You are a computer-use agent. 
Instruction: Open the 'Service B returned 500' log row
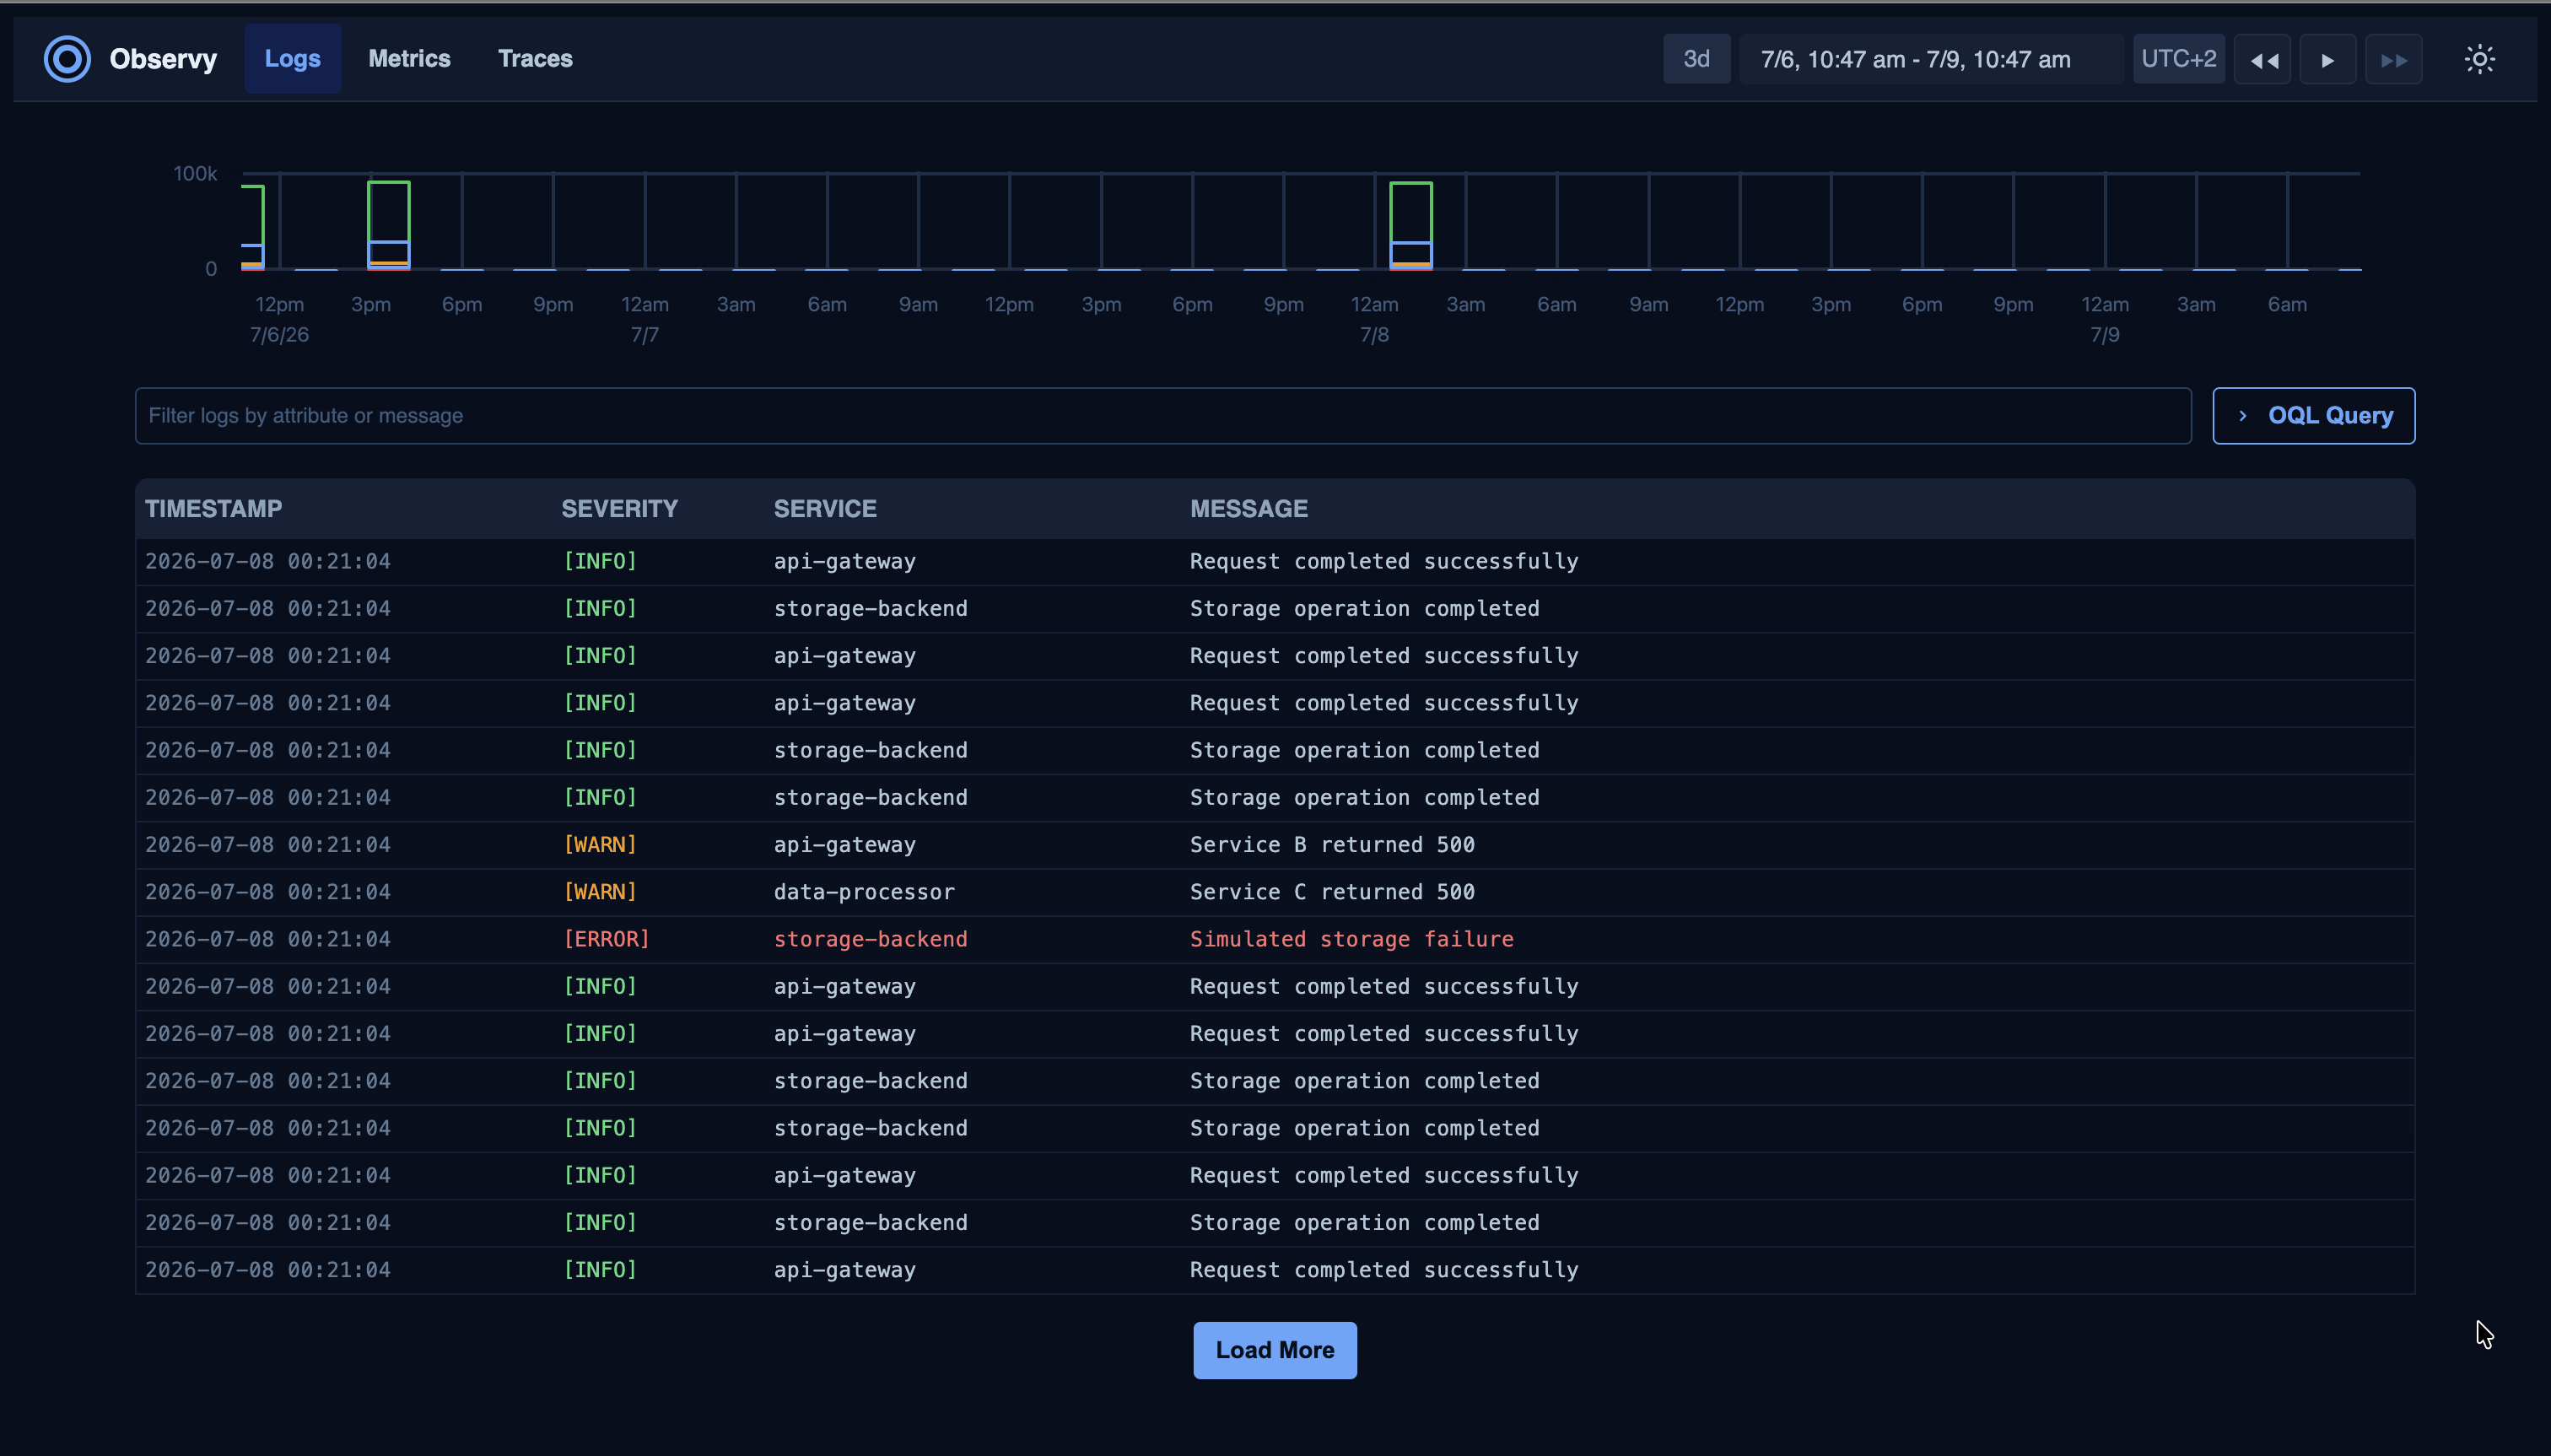[x=1274, y=845]
